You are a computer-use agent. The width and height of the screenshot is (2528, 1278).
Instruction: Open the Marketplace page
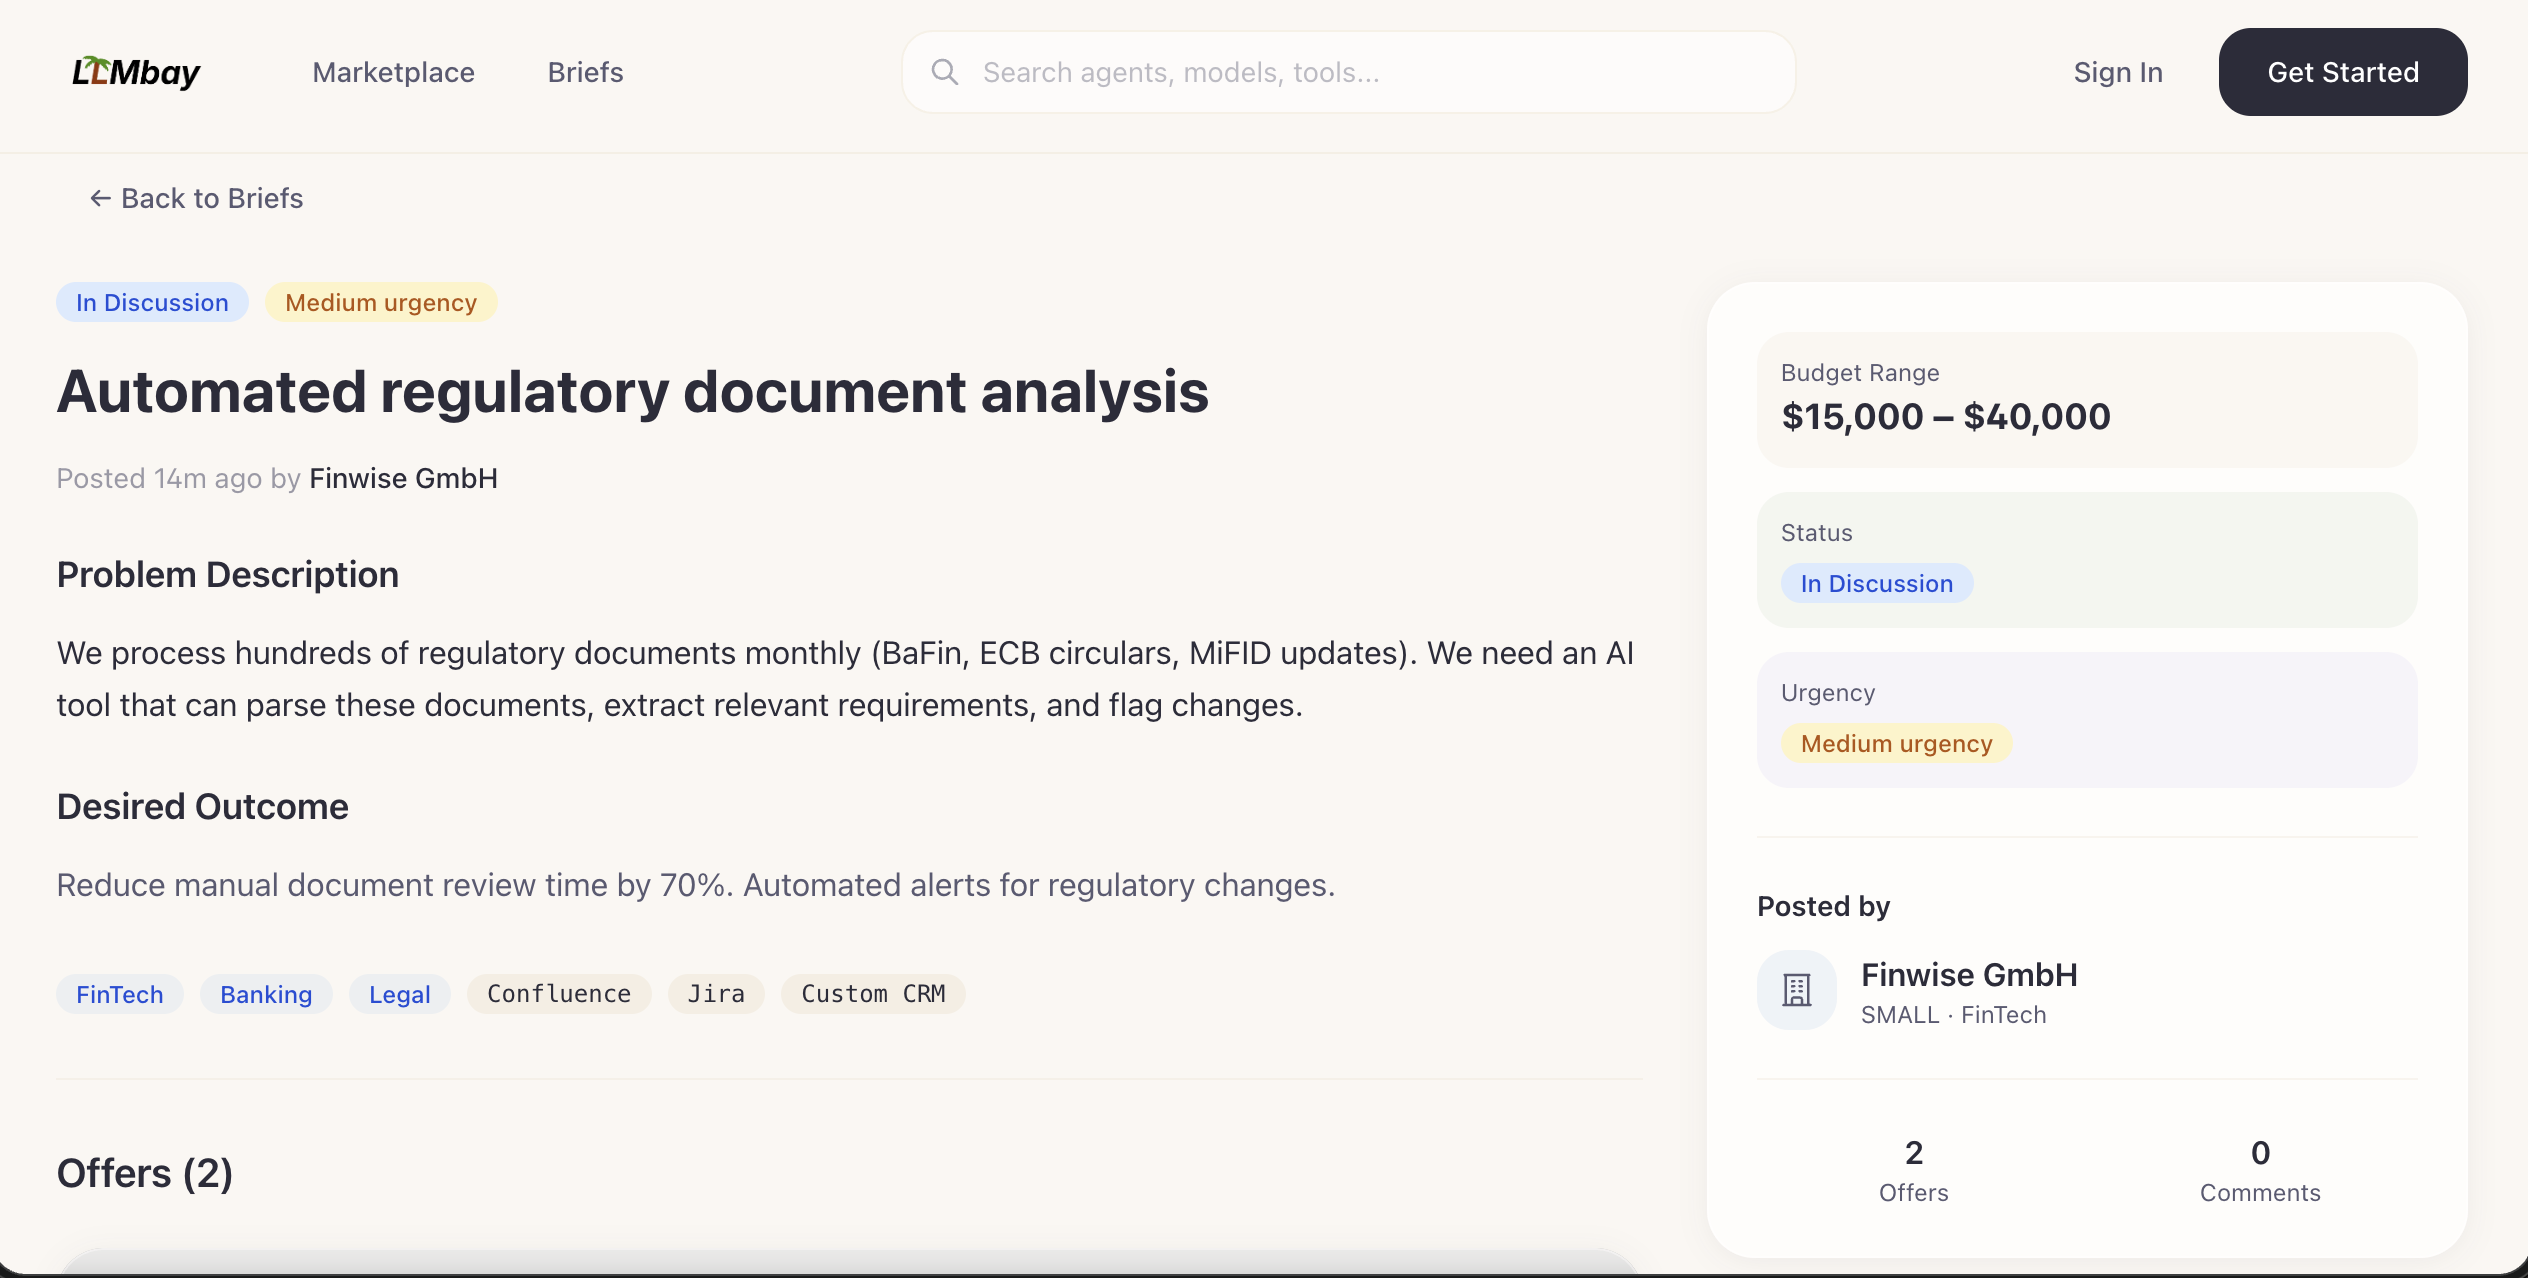393,71
